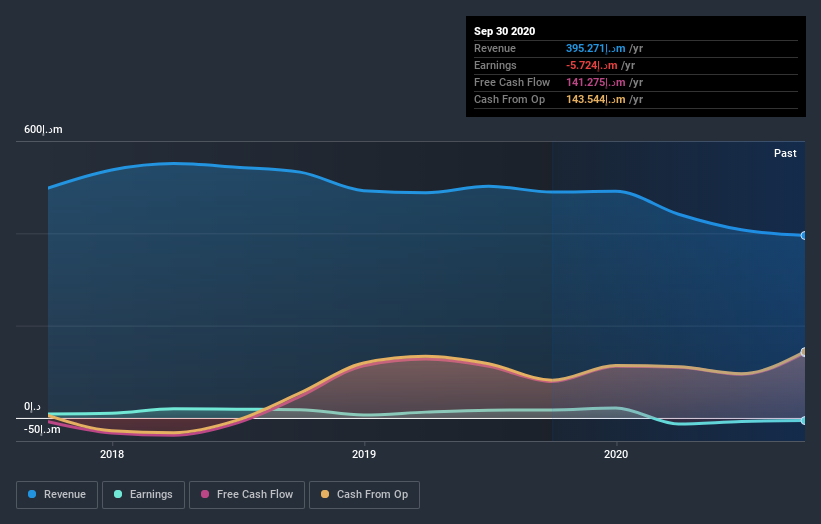Screen dimensions: 821x524
Task: Click the Earnings row label in tooltip
Action: (x=495, y=65)
